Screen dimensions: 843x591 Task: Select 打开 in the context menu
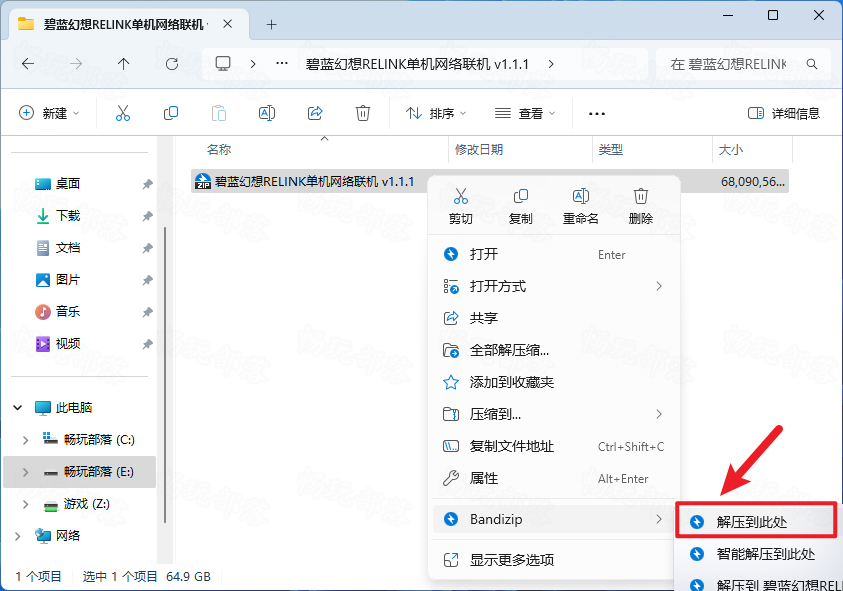pyautogui.click(x=555, y=254)
